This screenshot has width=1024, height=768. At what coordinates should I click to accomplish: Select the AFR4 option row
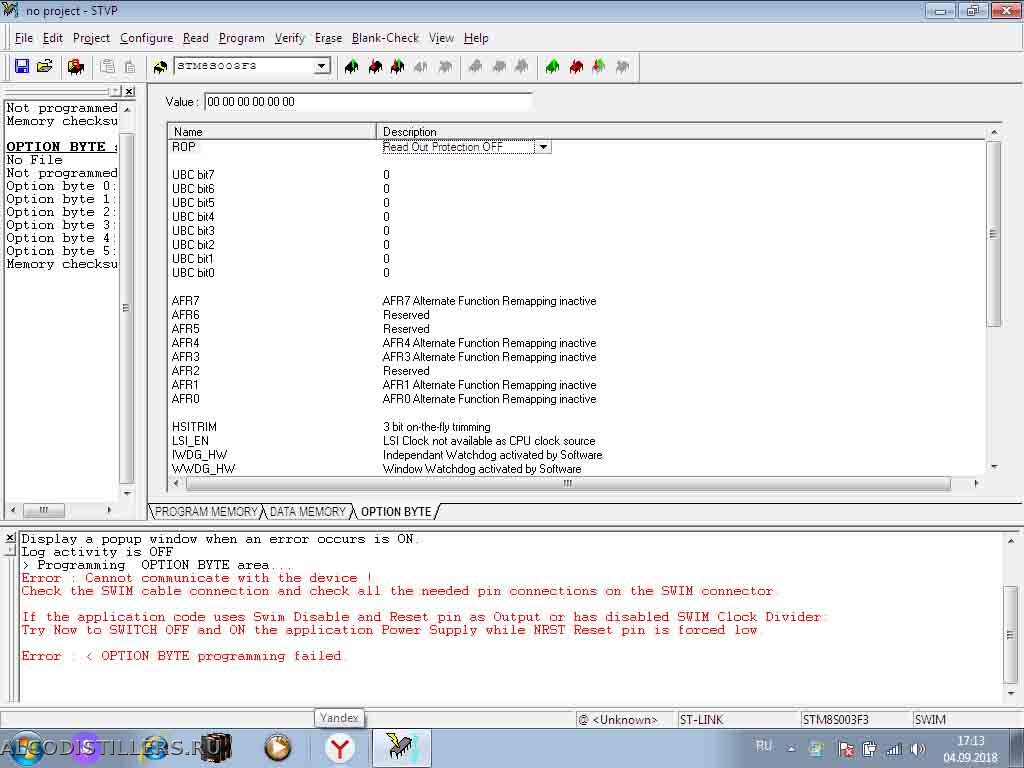point(577,343)
